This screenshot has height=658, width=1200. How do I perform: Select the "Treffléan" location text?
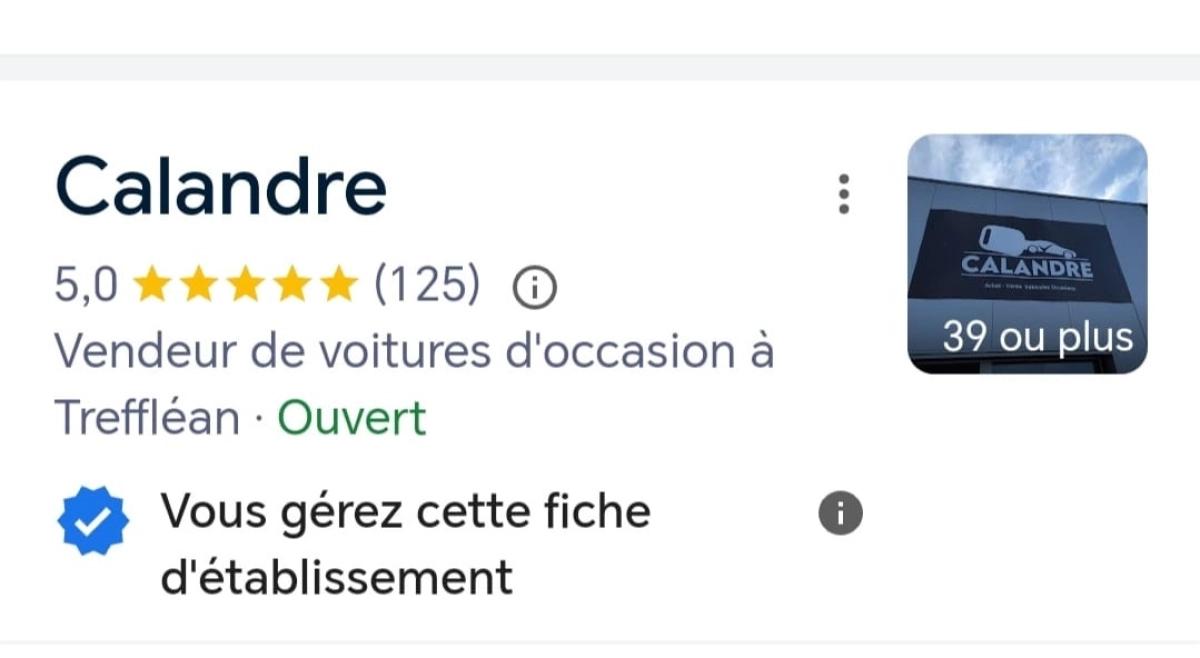pos(146,417)
